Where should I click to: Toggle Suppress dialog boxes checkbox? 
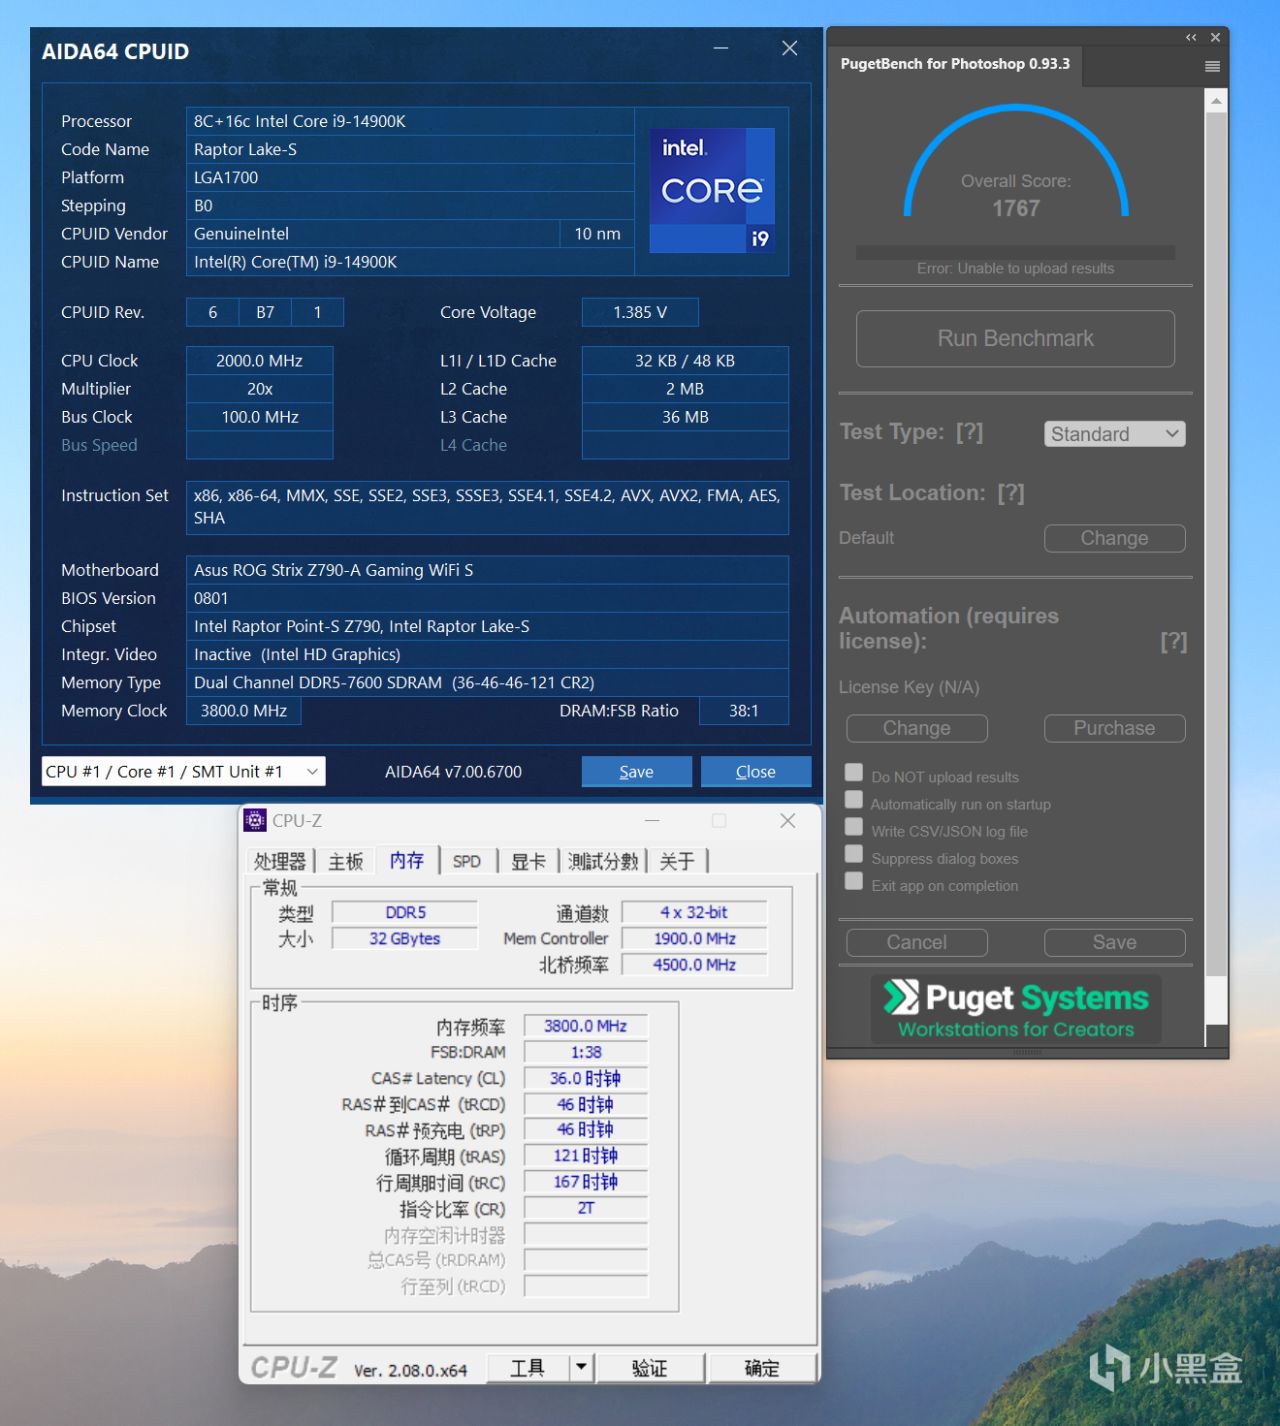click(854, 853)
